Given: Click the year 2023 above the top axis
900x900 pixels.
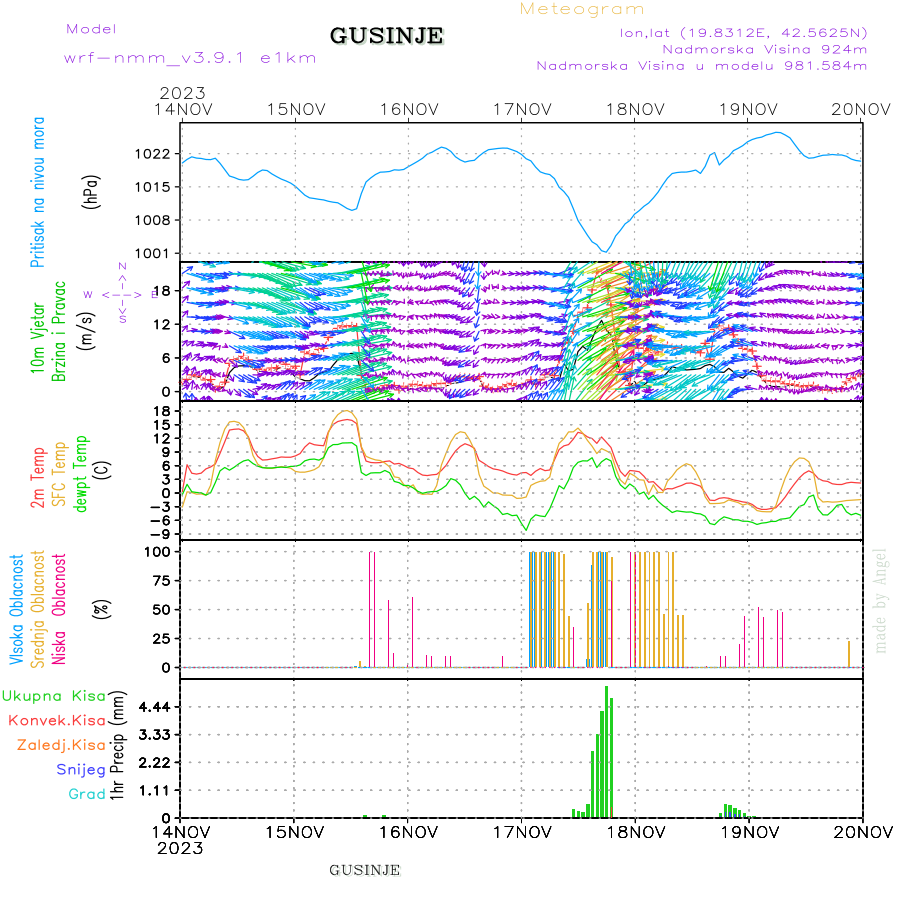Looking at the screenshot, I should (x=182, y=93).
